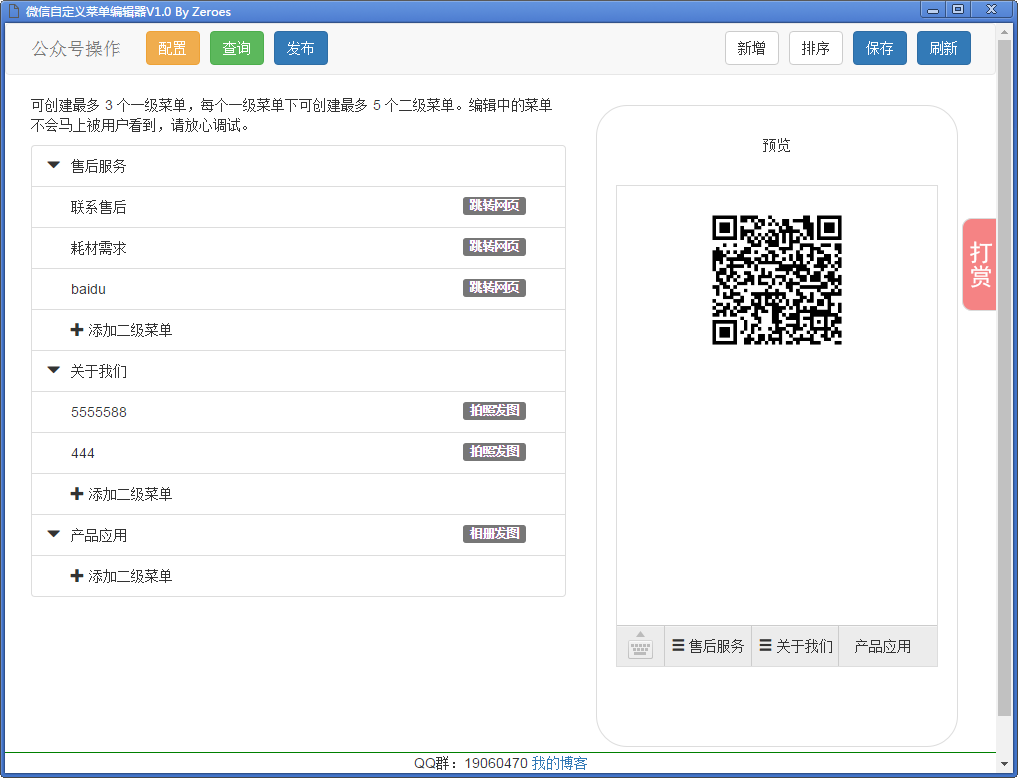Viewport: 1018px width, 778px height.
Task: Collapse the 售后服务 menu triangle
Action: (x=54, y=166)
